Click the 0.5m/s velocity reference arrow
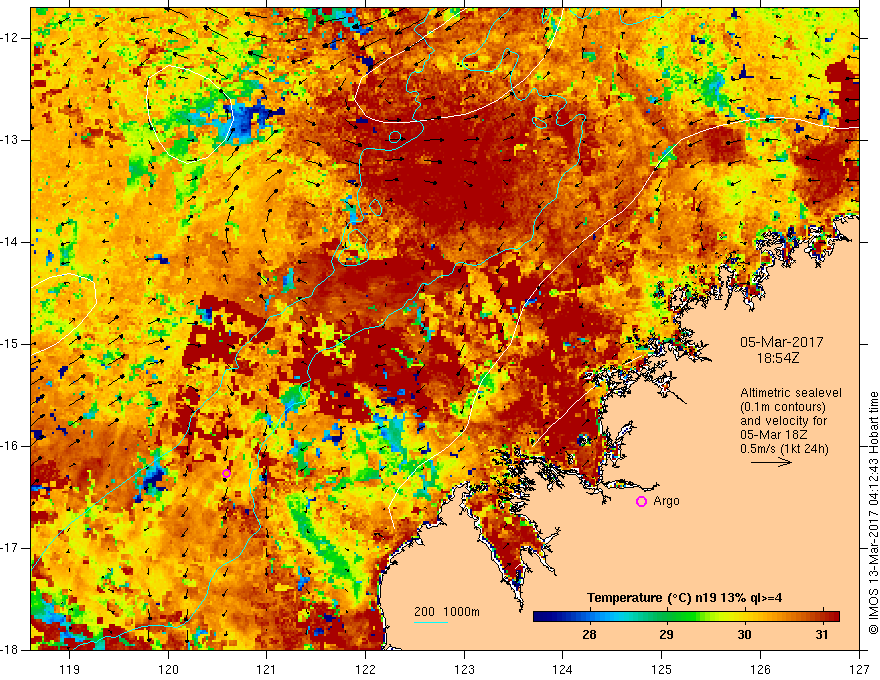 coord(771,462)
